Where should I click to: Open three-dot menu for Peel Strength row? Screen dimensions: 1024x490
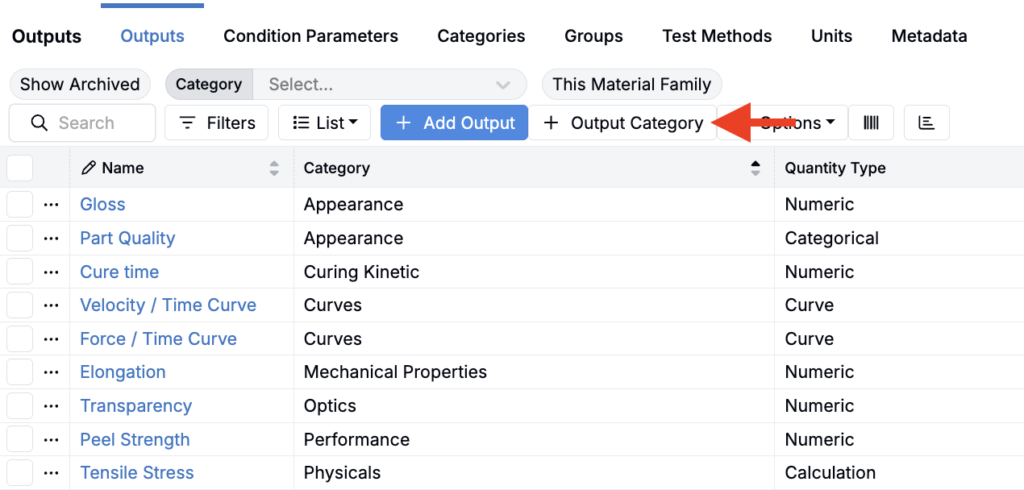click(52, 440)
